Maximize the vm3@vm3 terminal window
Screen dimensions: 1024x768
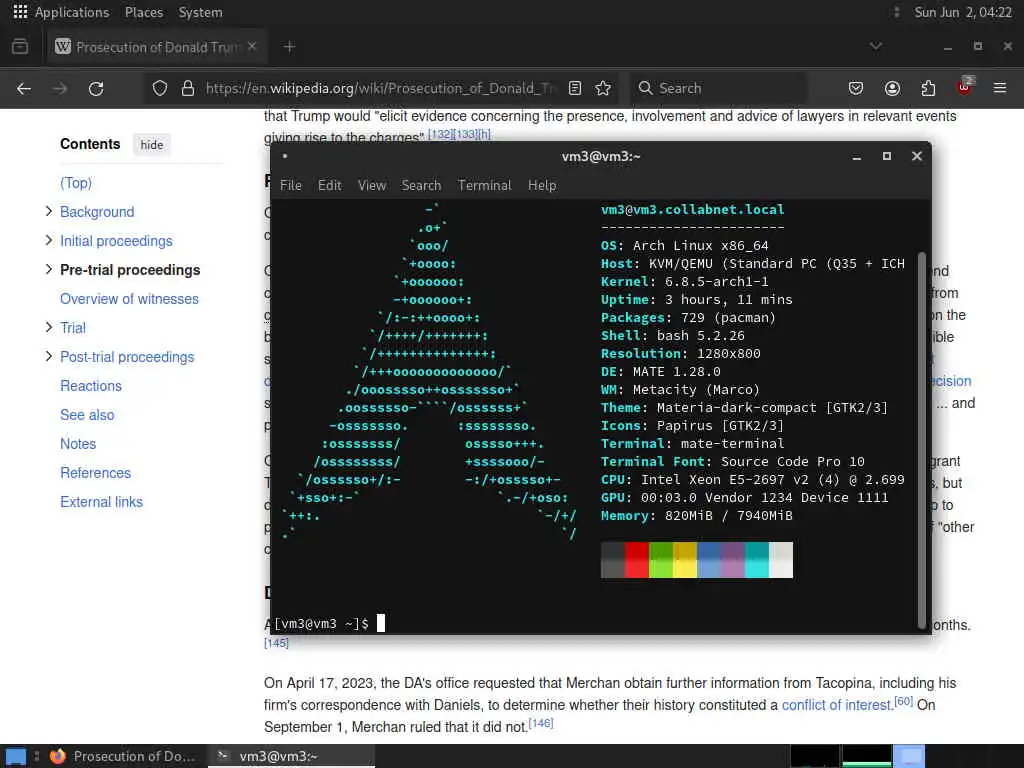(x=887, y=156)
